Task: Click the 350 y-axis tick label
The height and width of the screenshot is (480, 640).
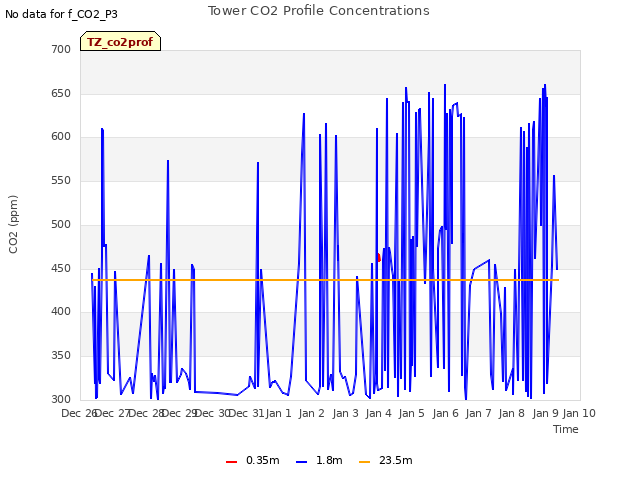Action: pyautogui.click(x=61, y=356)
